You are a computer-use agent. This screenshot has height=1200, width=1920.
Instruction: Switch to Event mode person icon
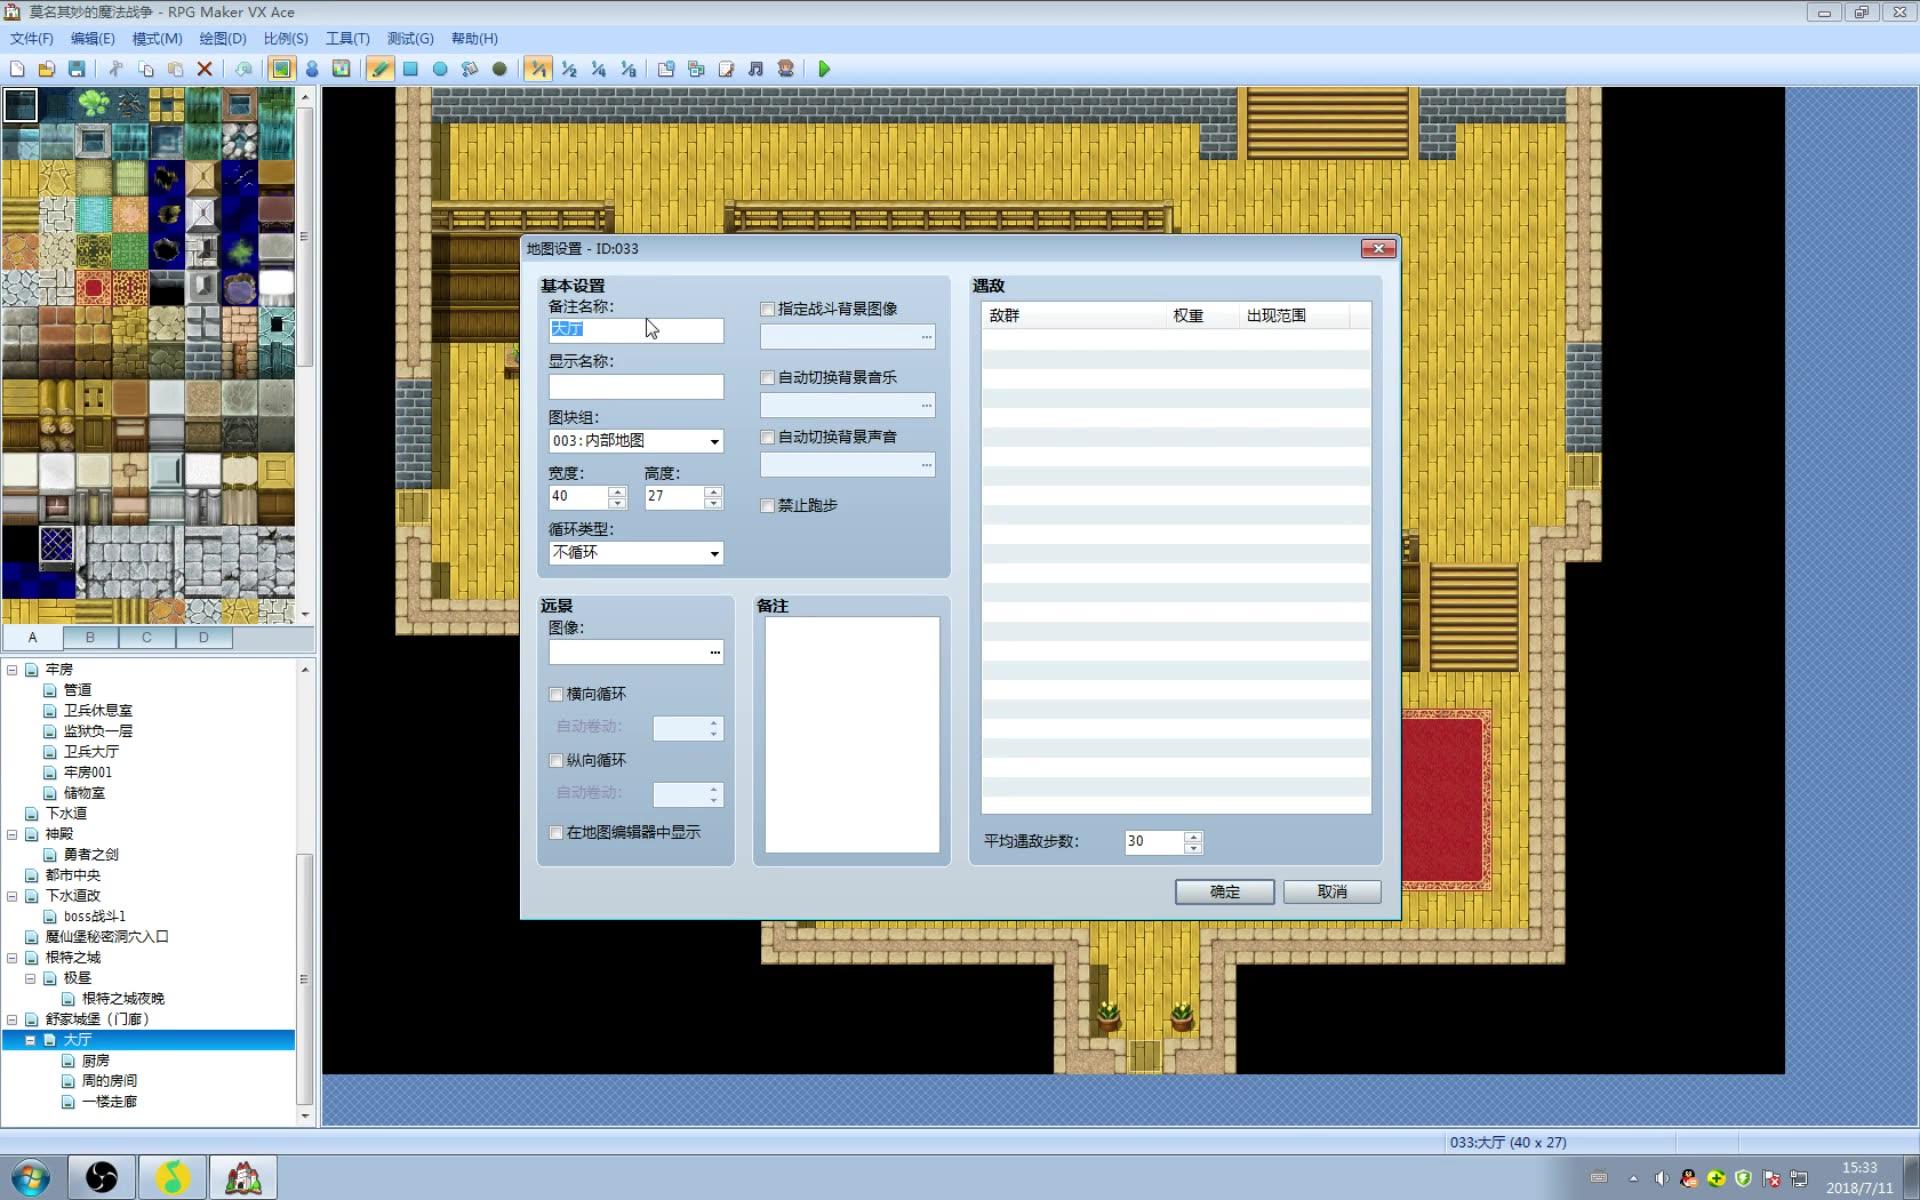[312, 69]
